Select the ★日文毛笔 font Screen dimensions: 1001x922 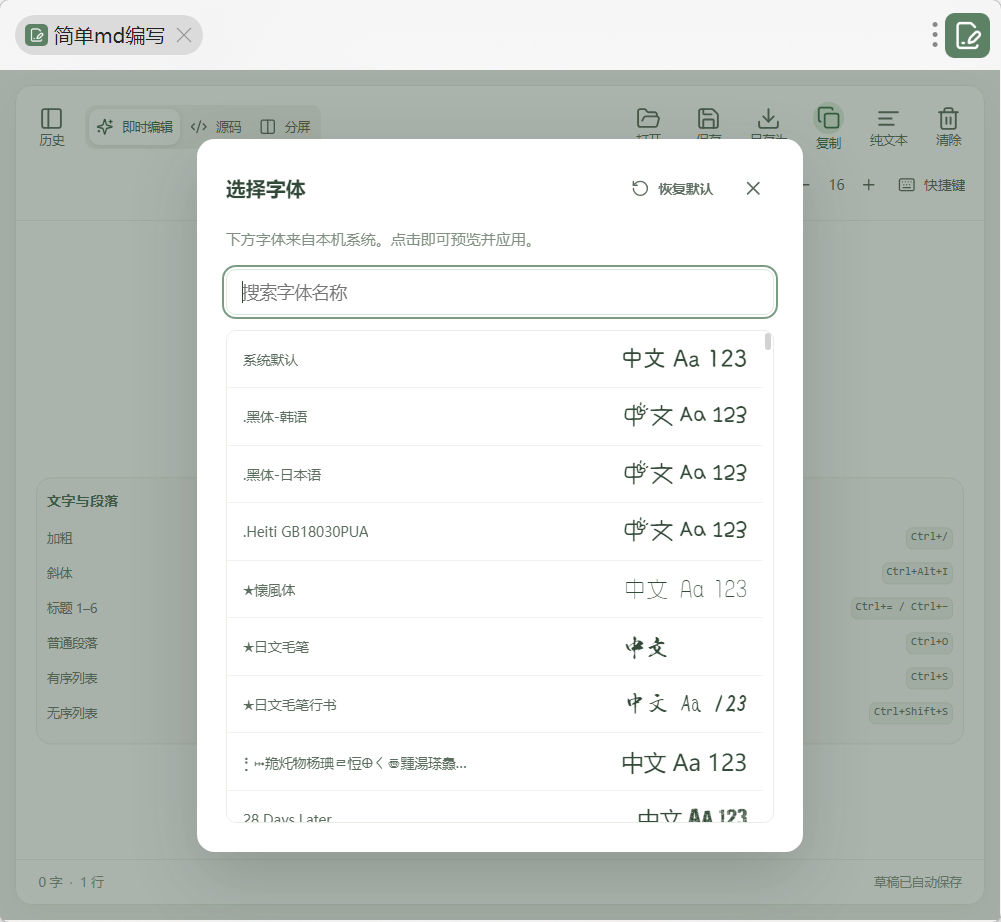point(495,647)
